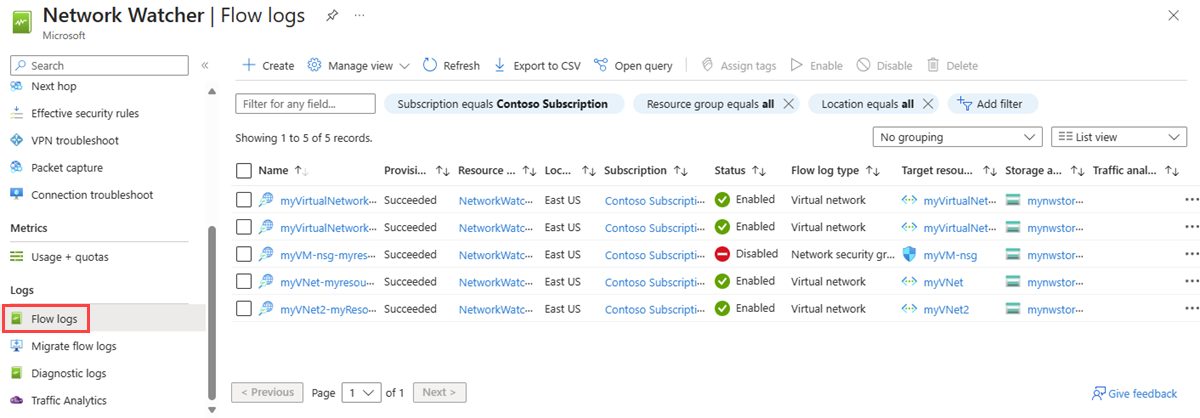The height and width of the screenshot is (418, 1200).
Task: Open Connection troubleshoot
Action: pos(92,194)
